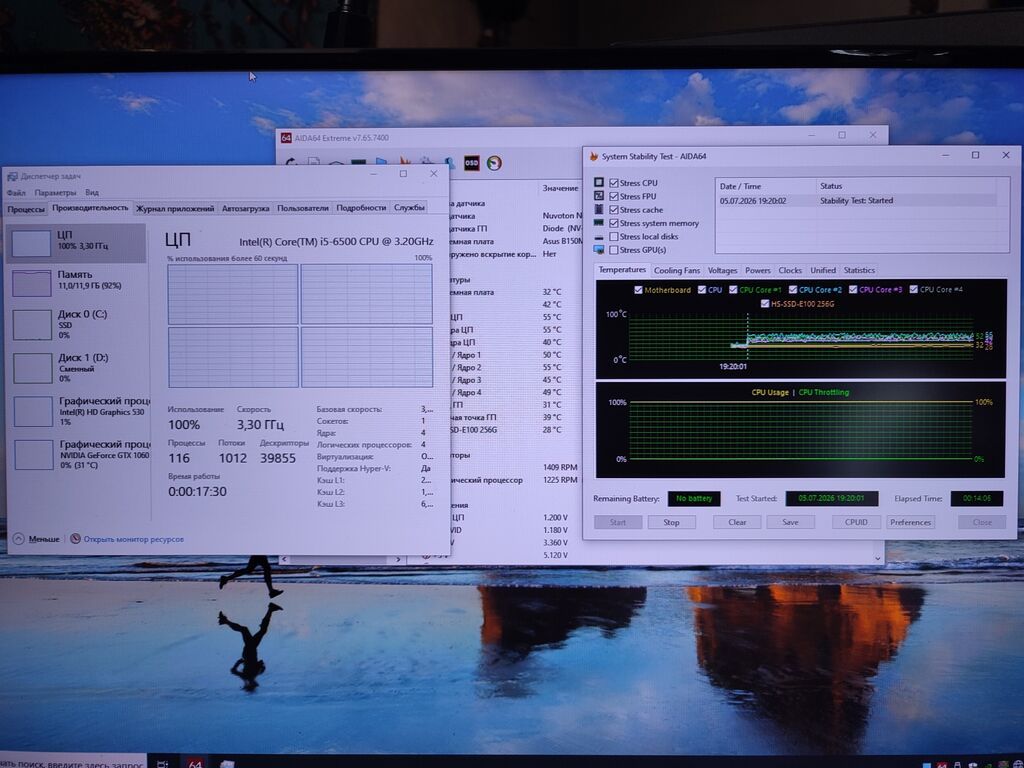Switch to the Powers tab
Screen dimensions: 1024x768
tap(758, 270)
